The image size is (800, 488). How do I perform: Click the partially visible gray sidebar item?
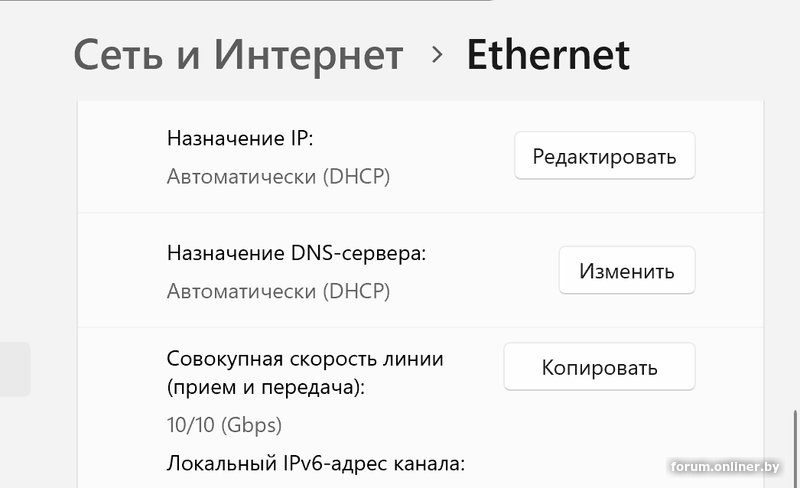[14, 369]
